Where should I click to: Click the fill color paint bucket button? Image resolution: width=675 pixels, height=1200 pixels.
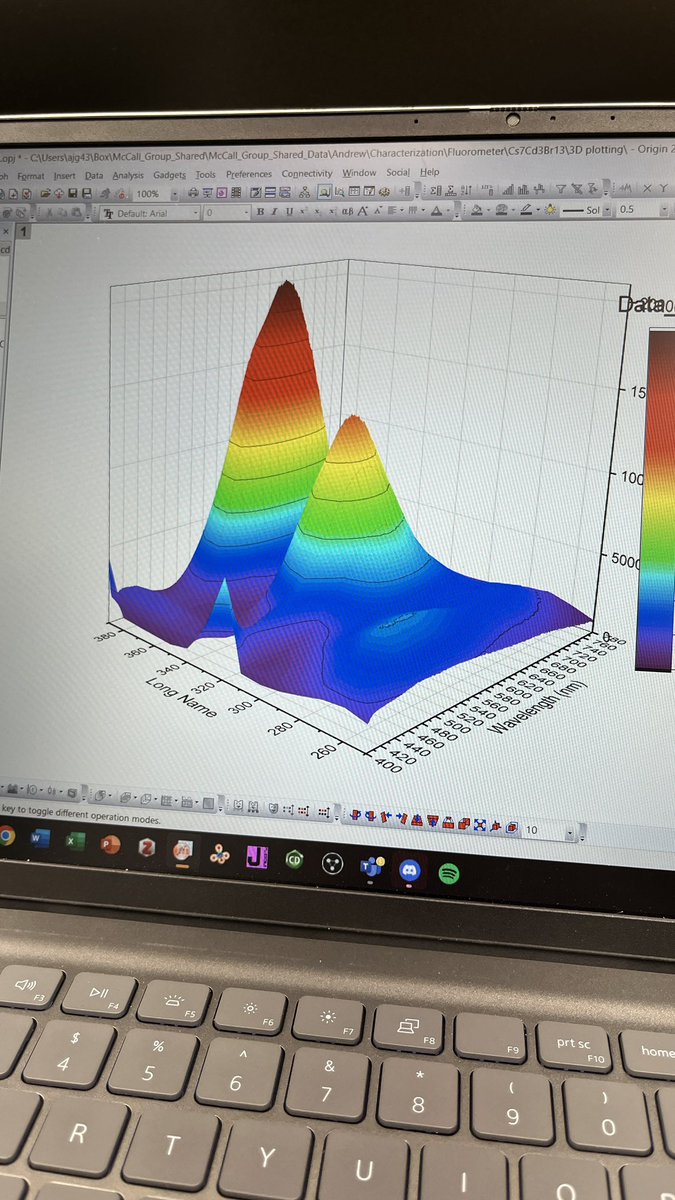point(476,211)
